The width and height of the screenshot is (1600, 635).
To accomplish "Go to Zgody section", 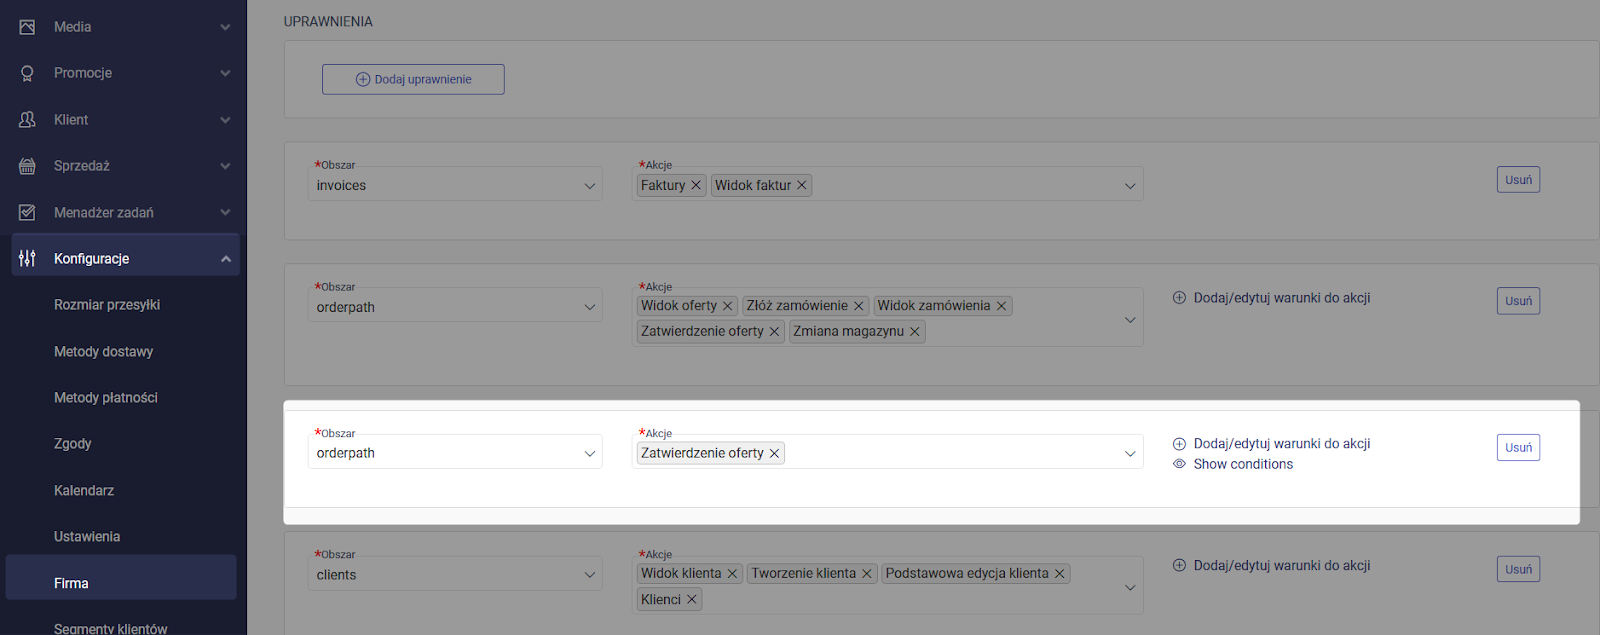I will point(72,444).
